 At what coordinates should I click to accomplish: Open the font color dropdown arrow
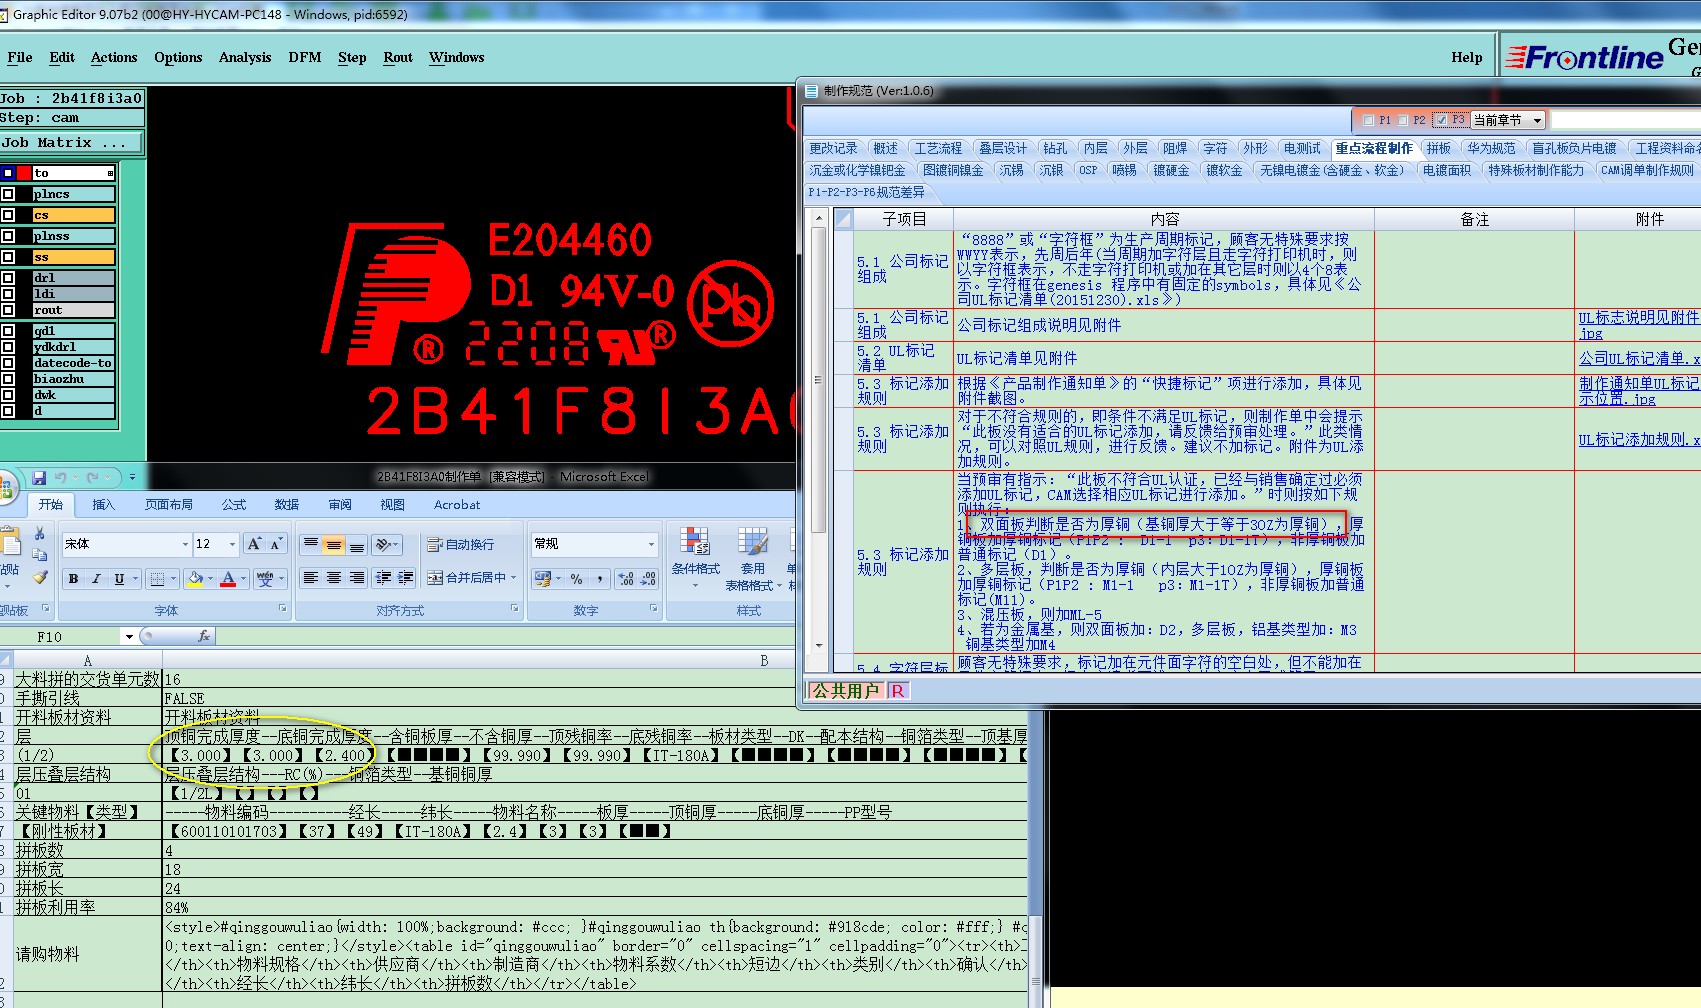[x=243, y=579]
